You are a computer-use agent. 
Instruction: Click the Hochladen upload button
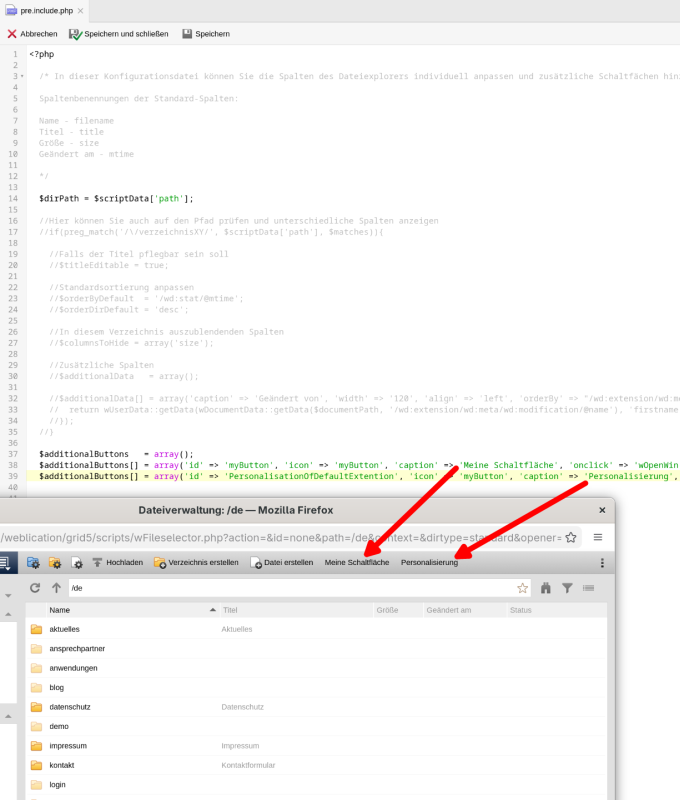(x=118, y=562)
